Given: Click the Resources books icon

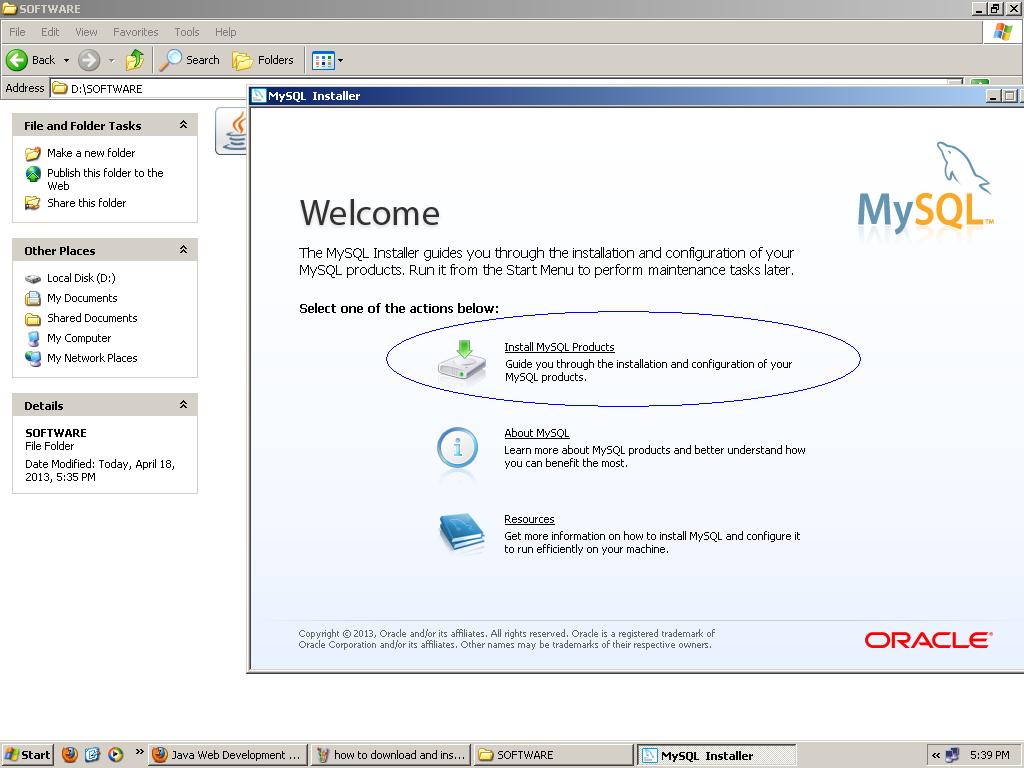Looking at the screenshot, I should pyautogui.click(x=462, y=533).
